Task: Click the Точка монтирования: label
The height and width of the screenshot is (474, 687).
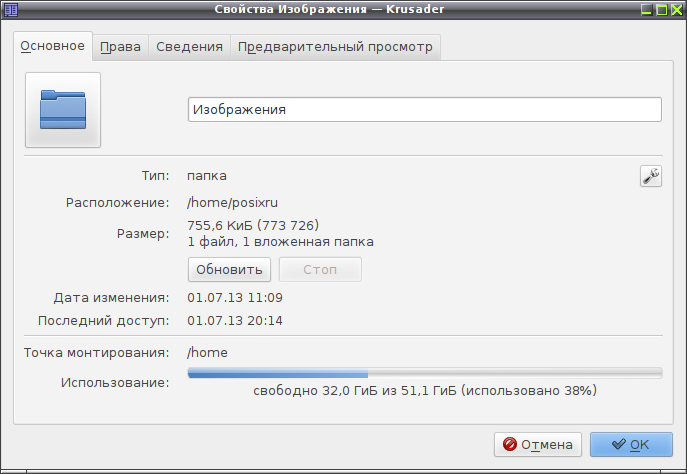Action: click(96, 353)
